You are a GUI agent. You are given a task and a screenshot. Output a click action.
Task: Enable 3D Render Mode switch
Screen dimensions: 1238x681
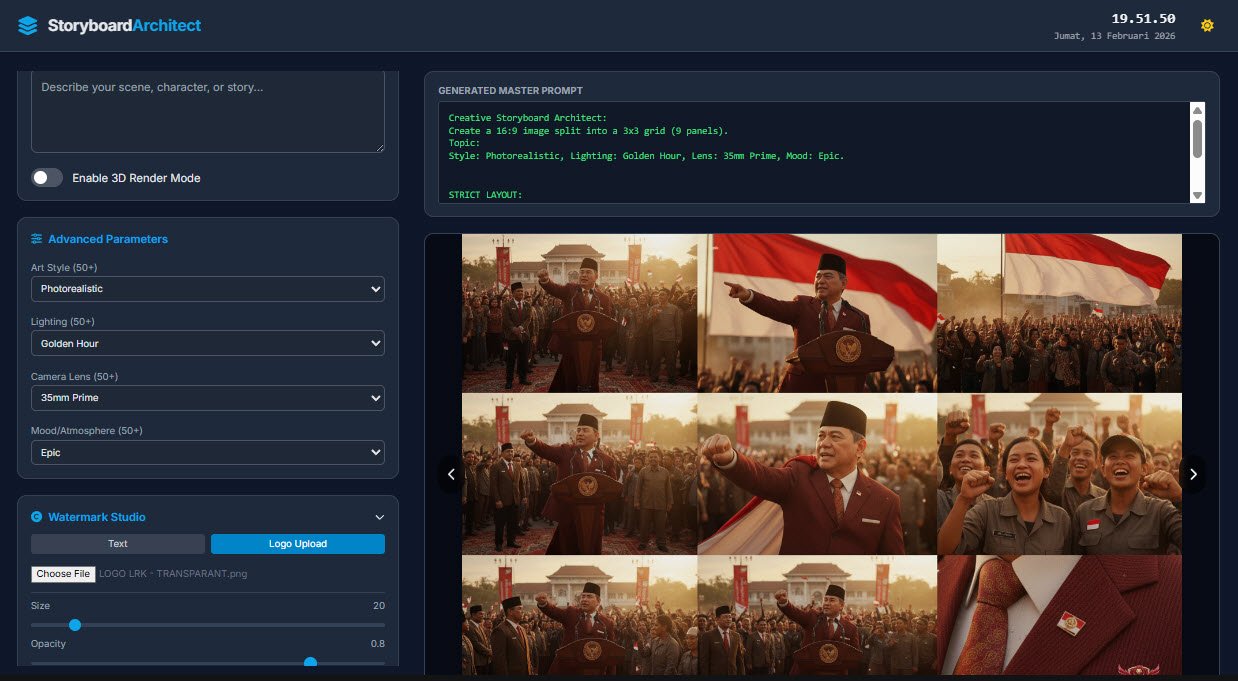coord(47,178)
